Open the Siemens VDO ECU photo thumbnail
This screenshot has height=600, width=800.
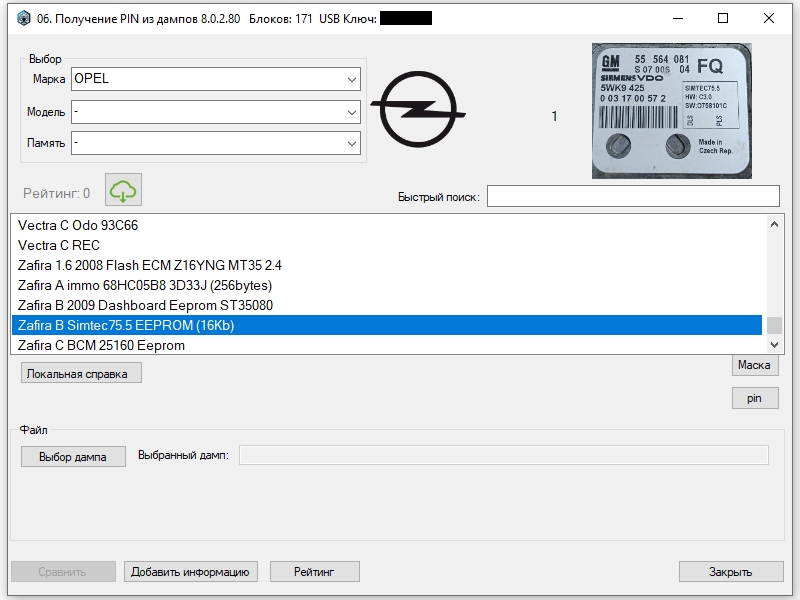pos(671,111)
